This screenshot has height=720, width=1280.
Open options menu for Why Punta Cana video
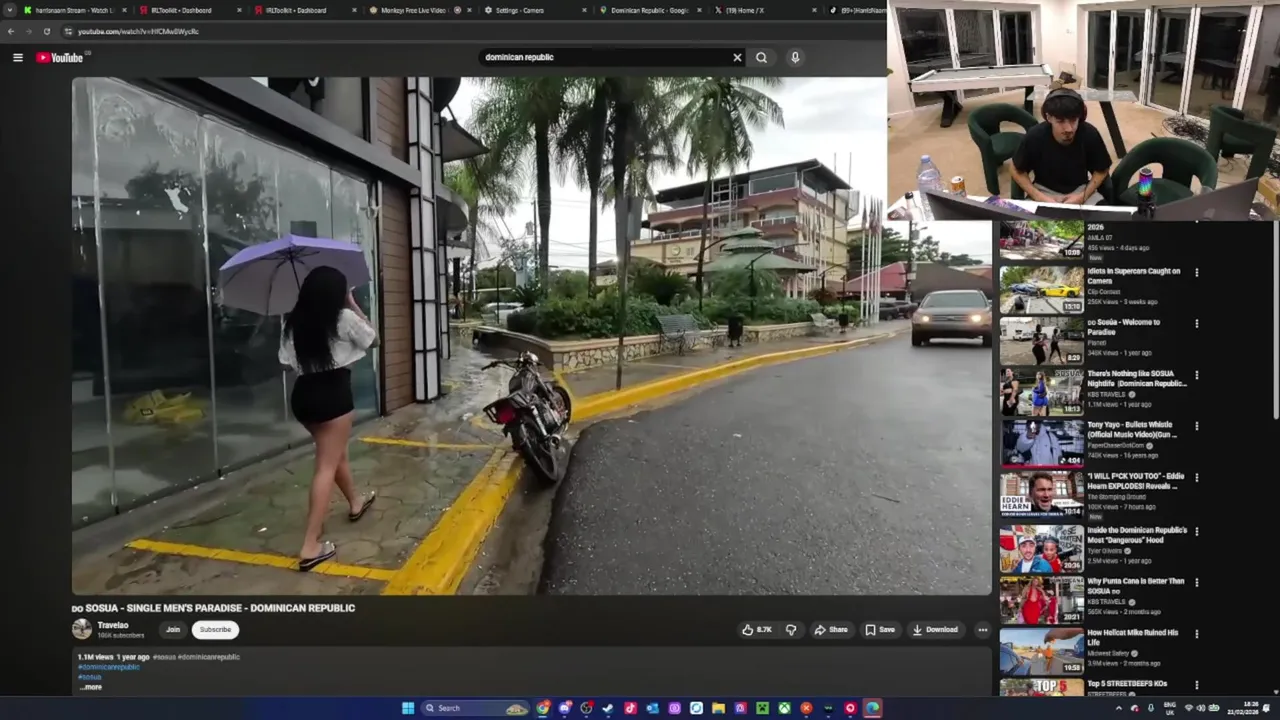(x=1196, y=582)
